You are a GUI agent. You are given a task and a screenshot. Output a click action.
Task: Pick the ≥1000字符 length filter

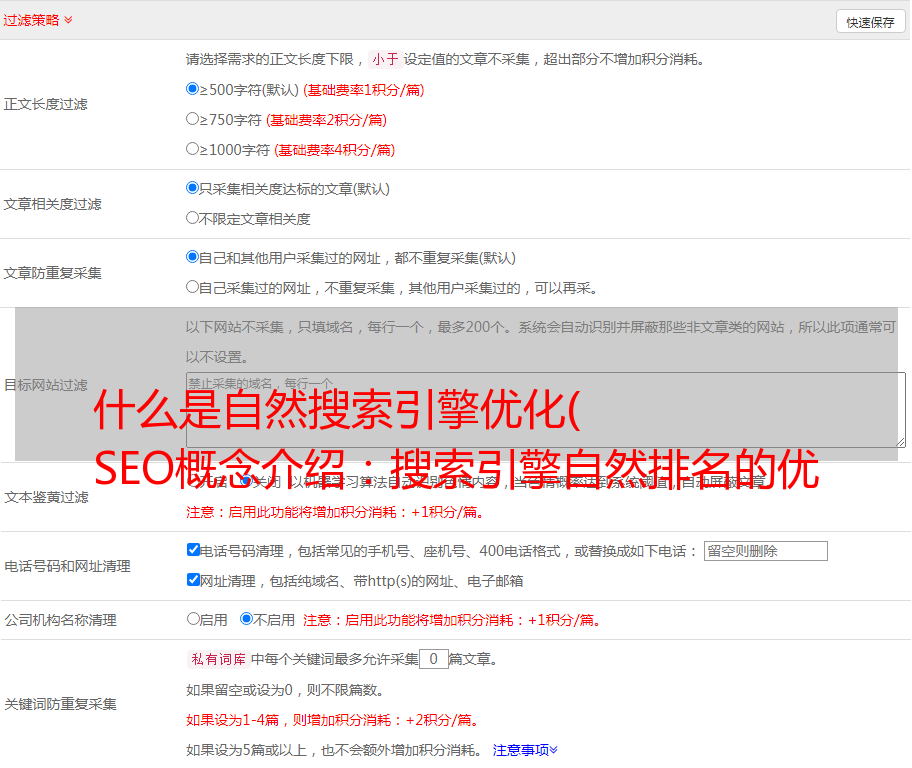(193, 149)
